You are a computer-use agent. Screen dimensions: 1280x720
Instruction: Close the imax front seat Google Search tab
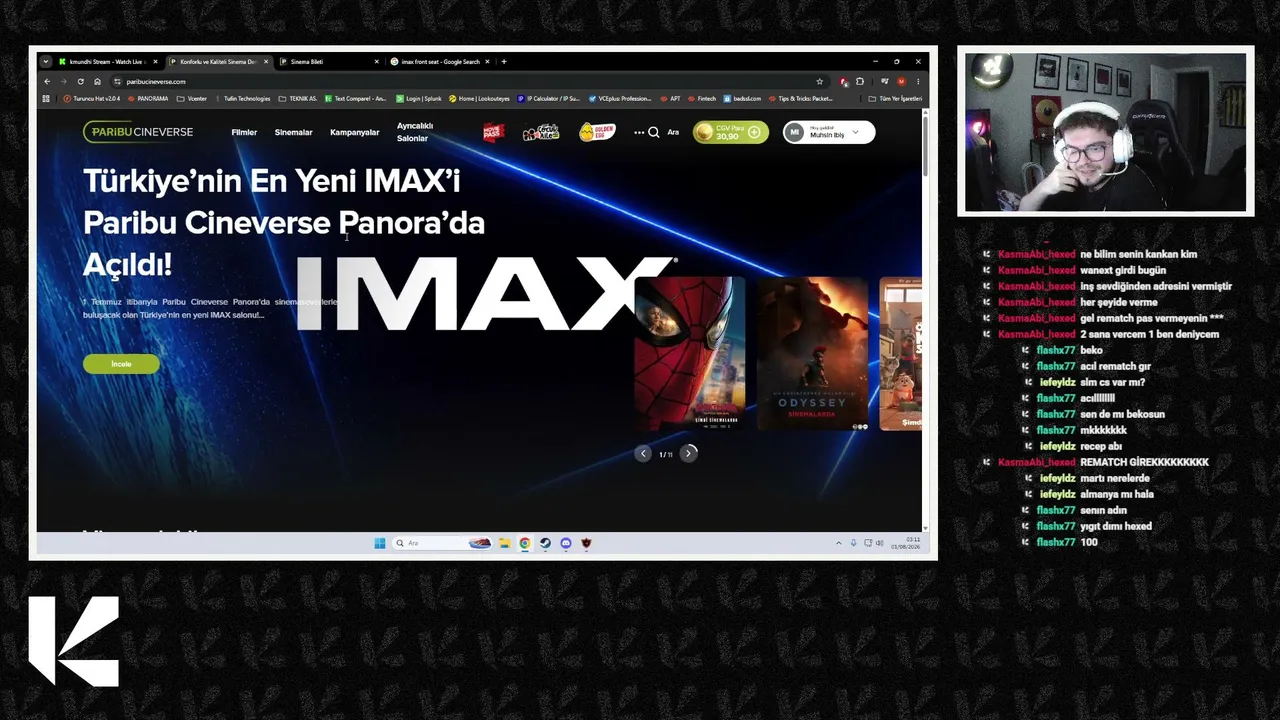[487, 62]
